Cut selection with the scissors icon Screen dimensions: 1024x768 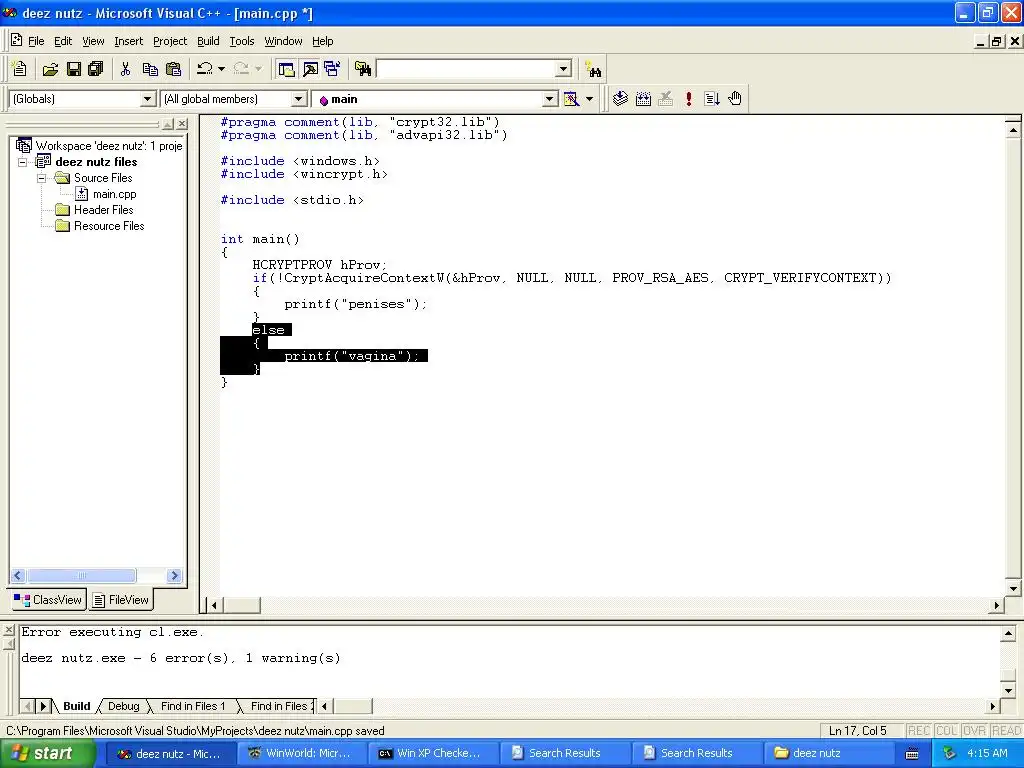click(125, 69)
